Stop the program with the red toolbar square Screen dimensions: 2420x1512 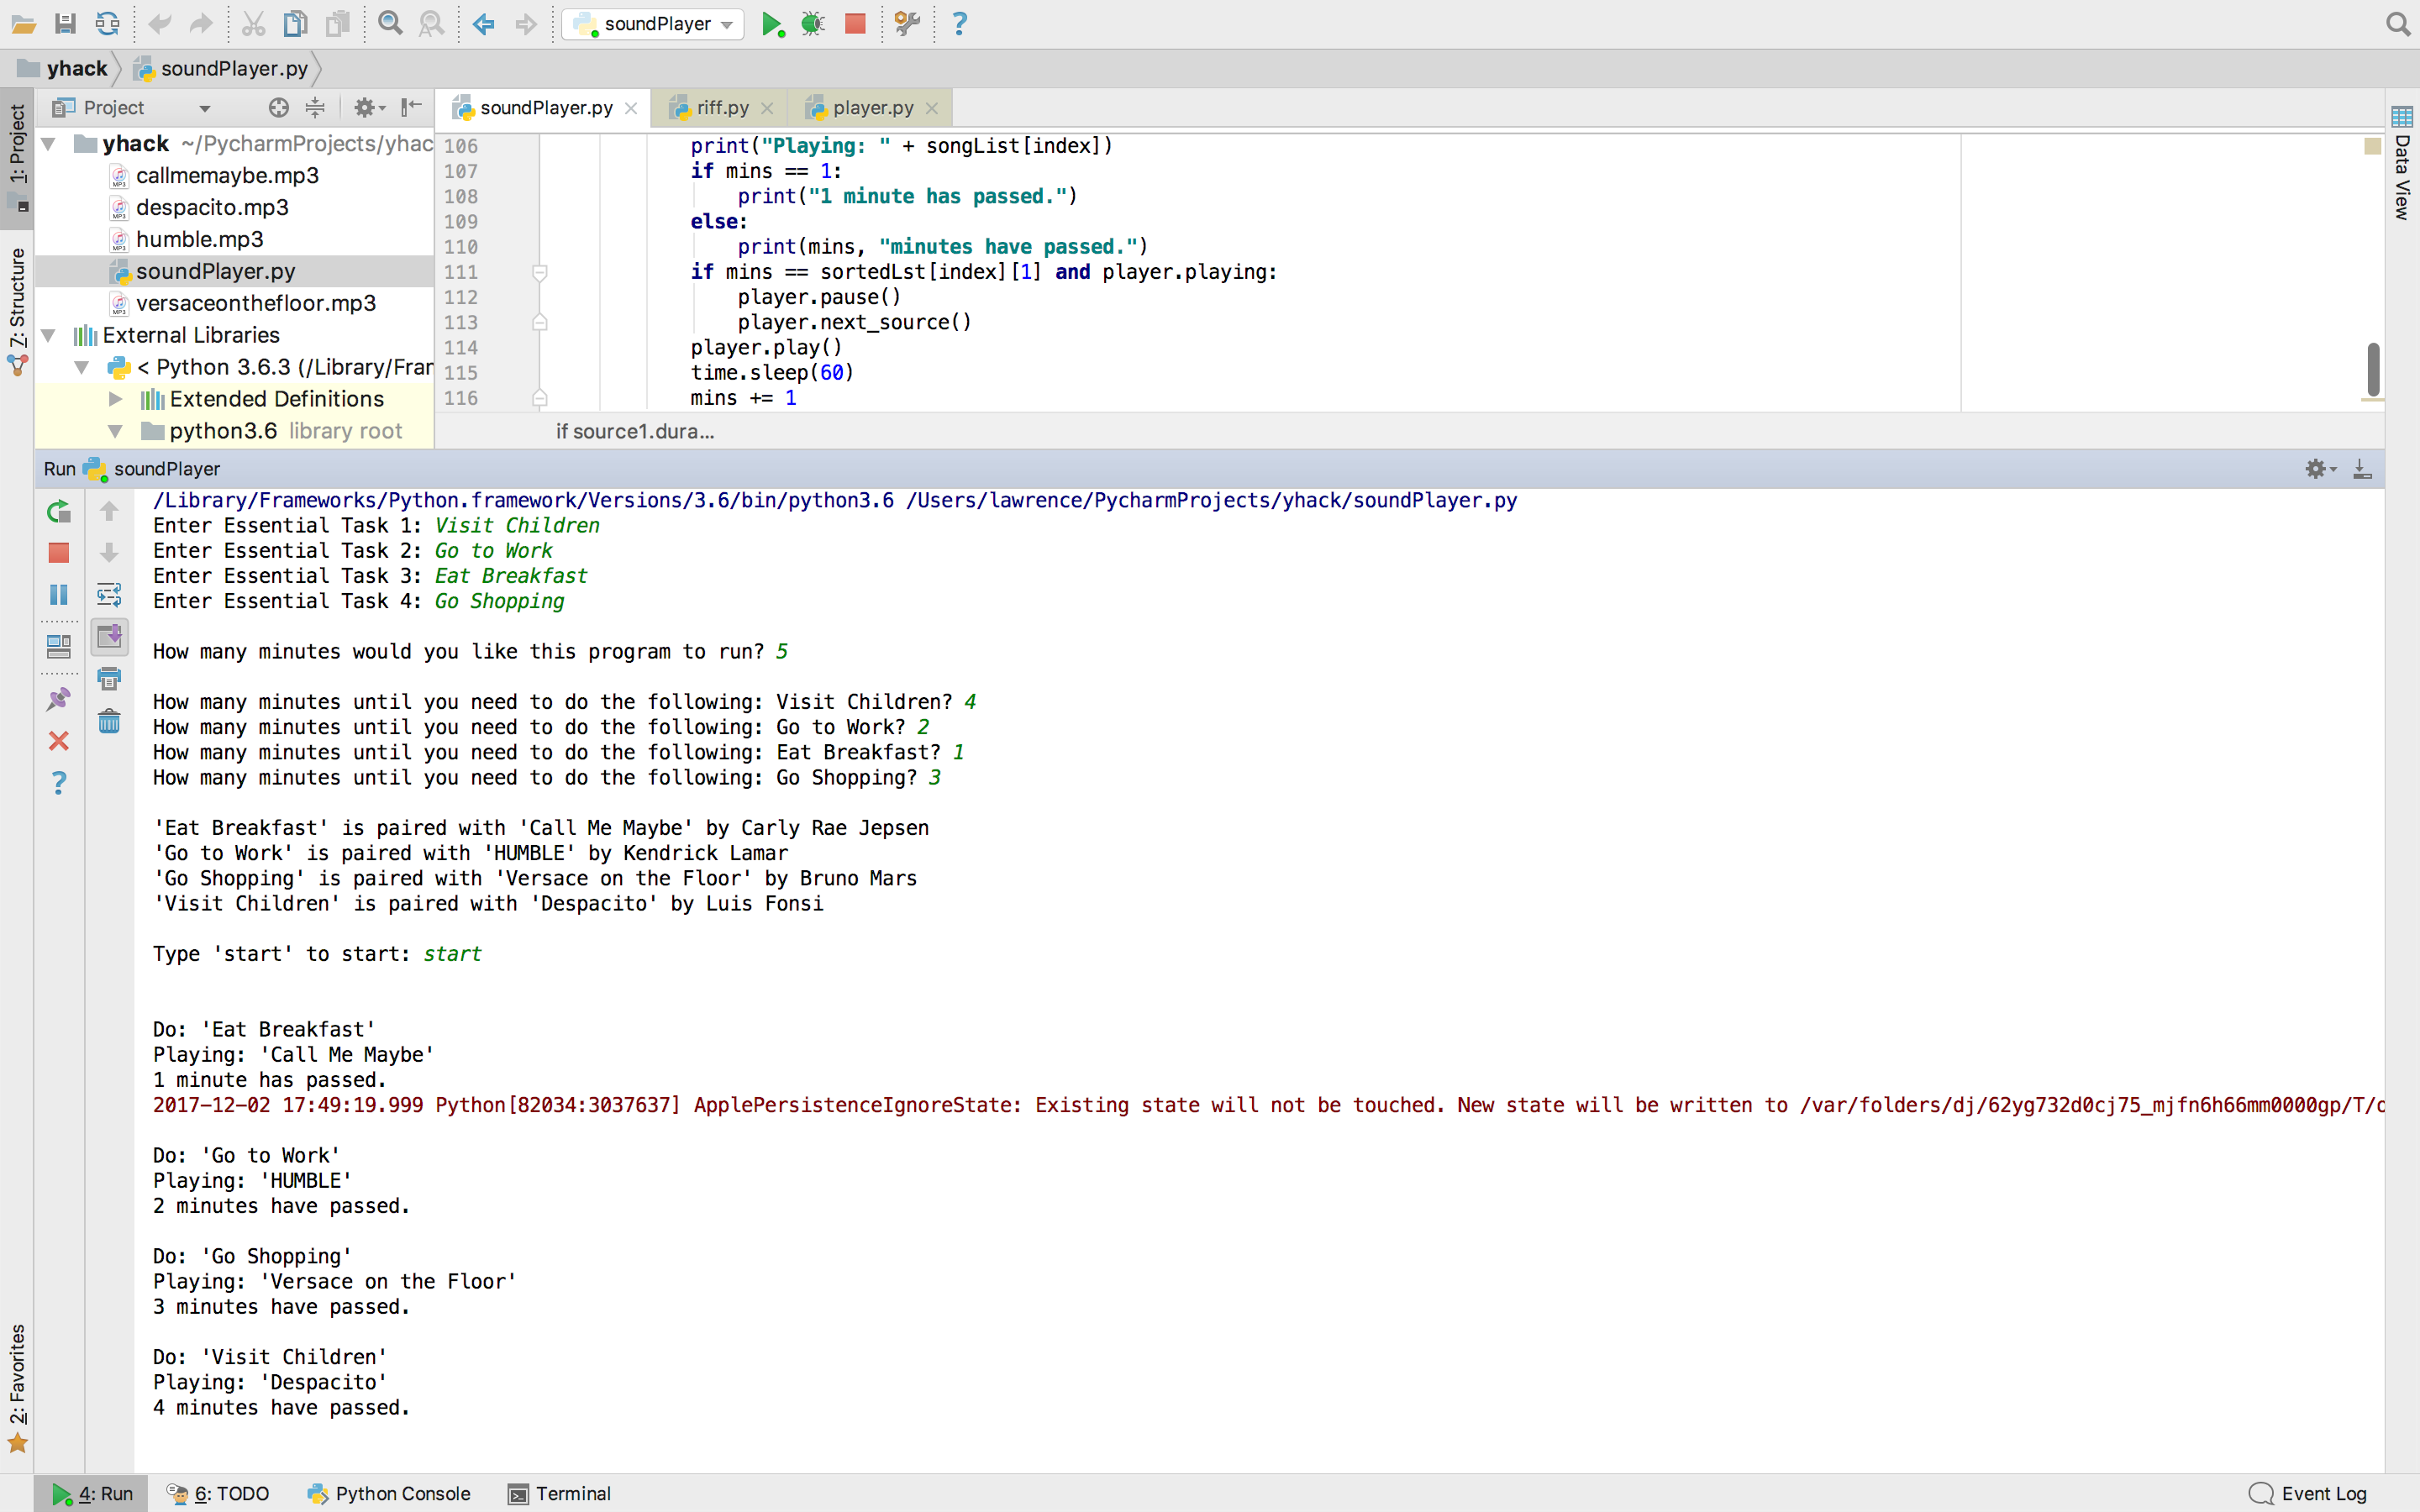[x=855, y=24]
